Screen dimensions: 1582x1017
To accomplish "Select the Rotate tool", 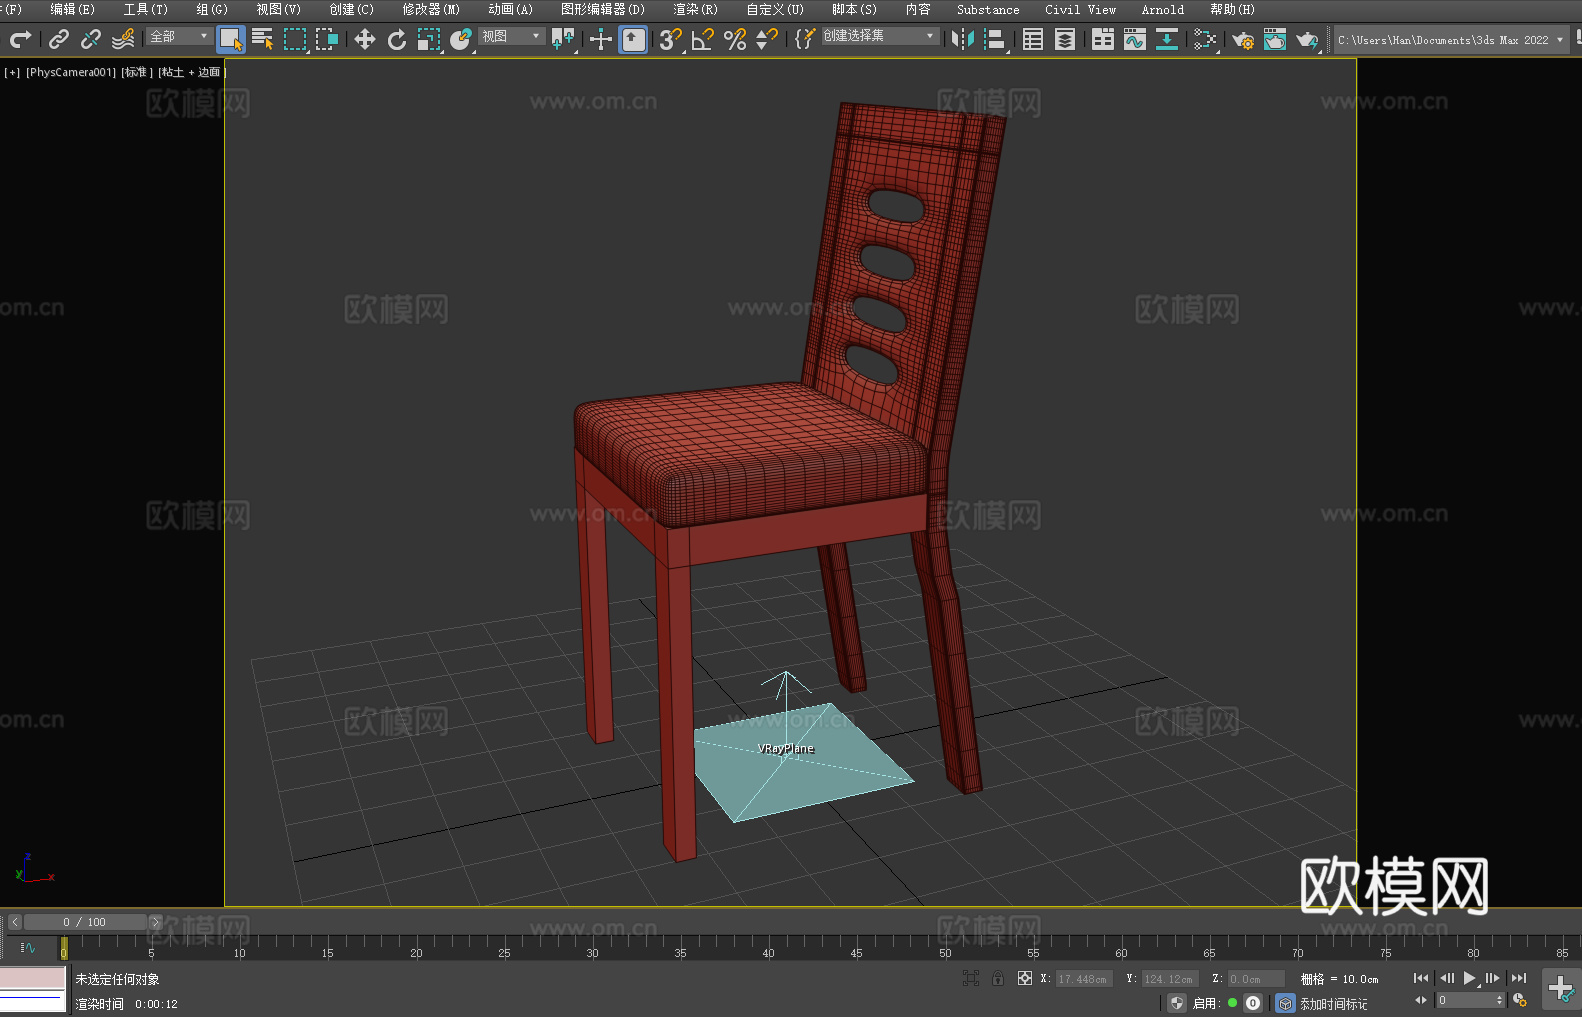I will (397, 39).
